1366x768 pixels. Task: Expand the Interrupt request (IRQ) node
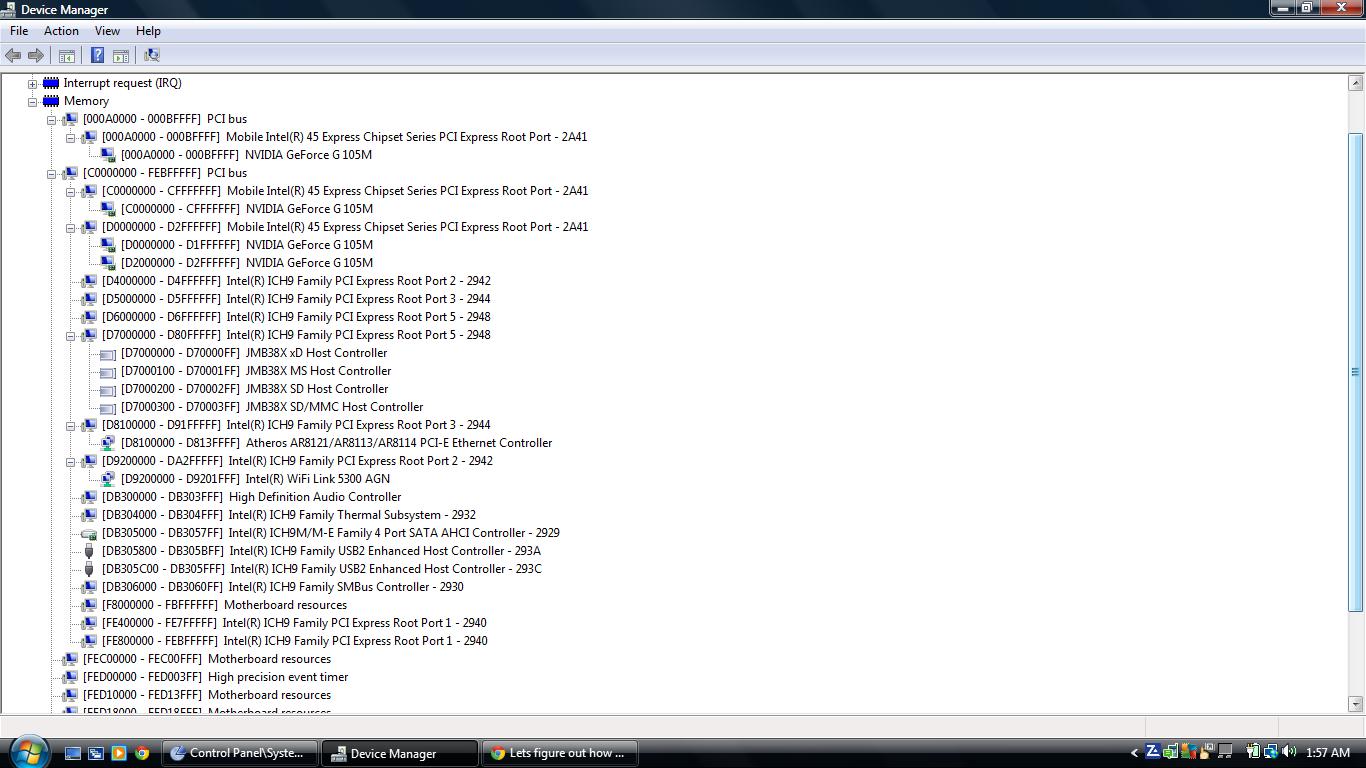pos(32,83)
